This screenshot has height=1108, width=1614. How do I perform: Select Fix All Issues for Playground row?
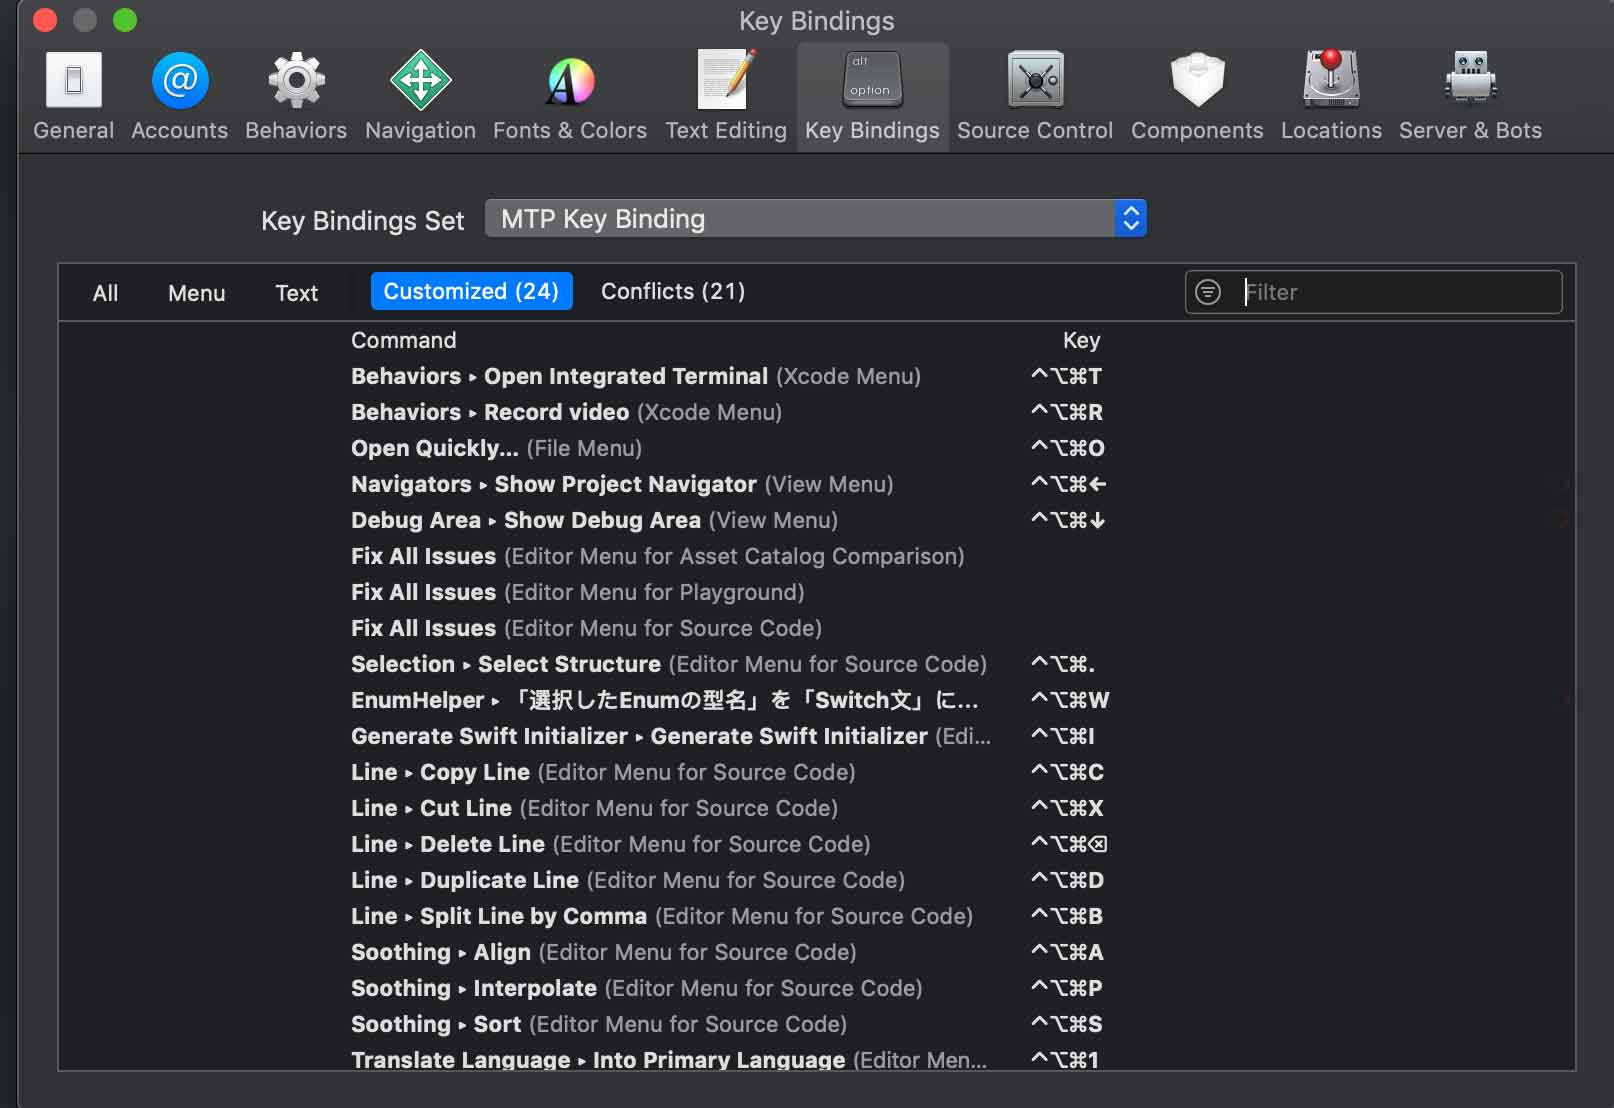pyautogui.click(x=816, y=592)
